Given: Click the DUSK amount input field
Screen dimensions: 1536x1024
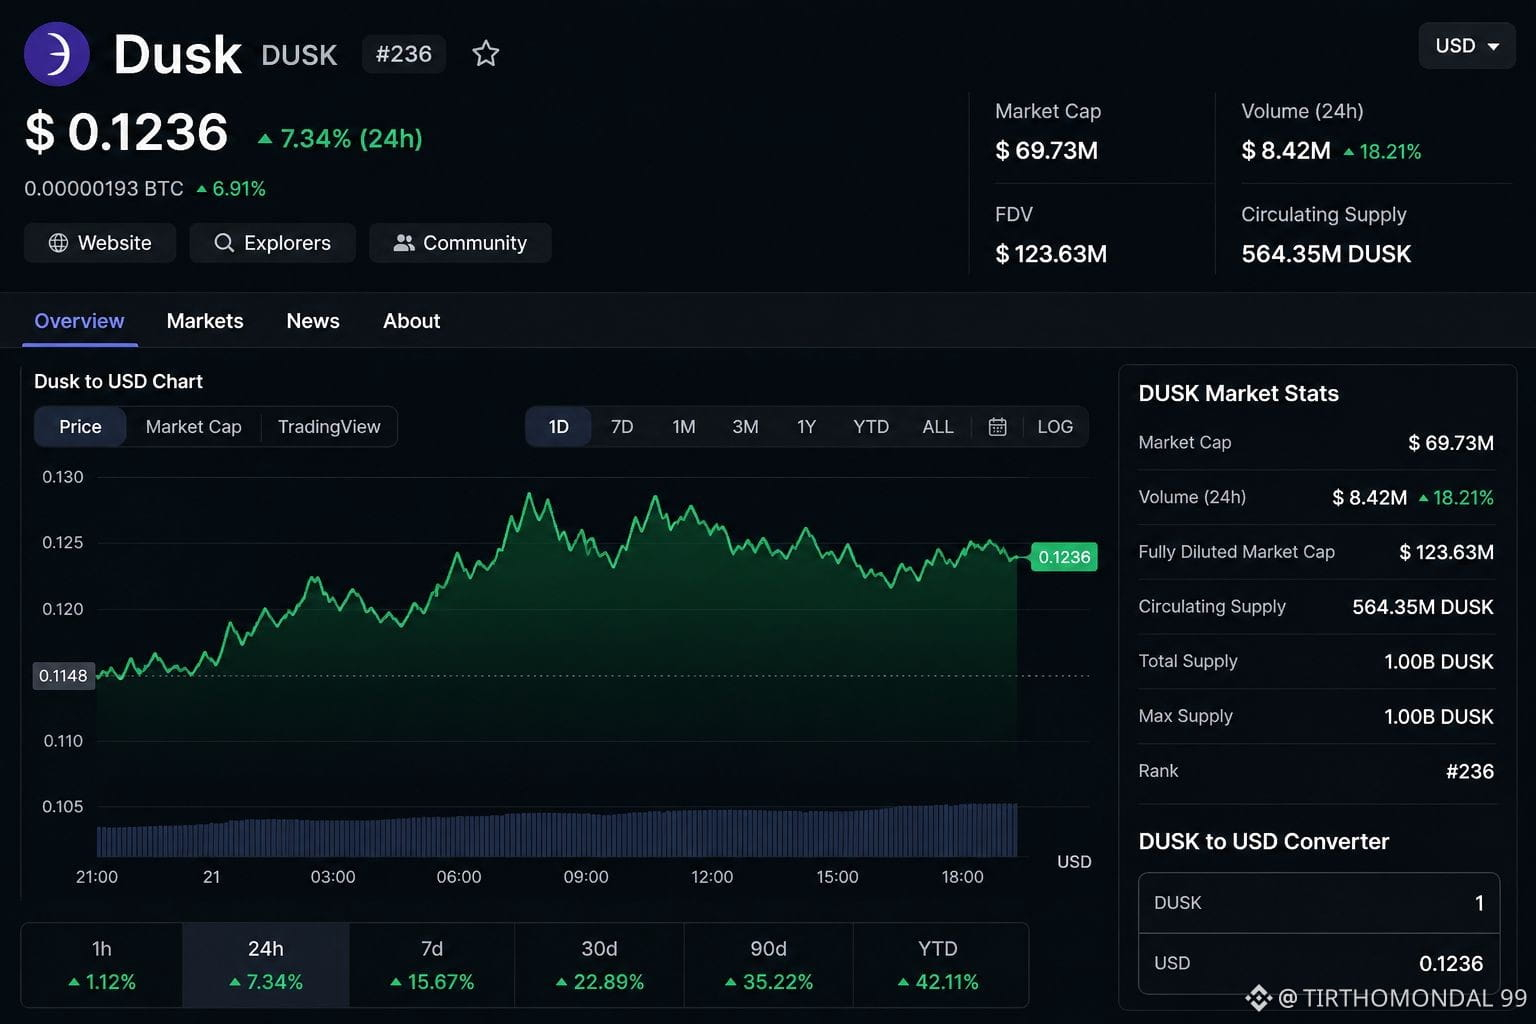Looking at the screenshot, I should pyautogui.click(x=1319, y=903).
